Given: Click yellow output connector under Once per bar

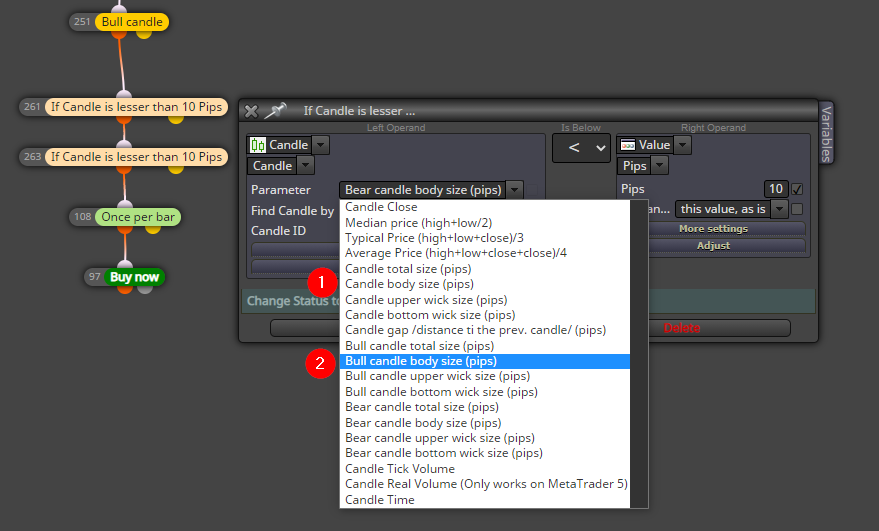Looking at the screenshot, I should point(153,229).
